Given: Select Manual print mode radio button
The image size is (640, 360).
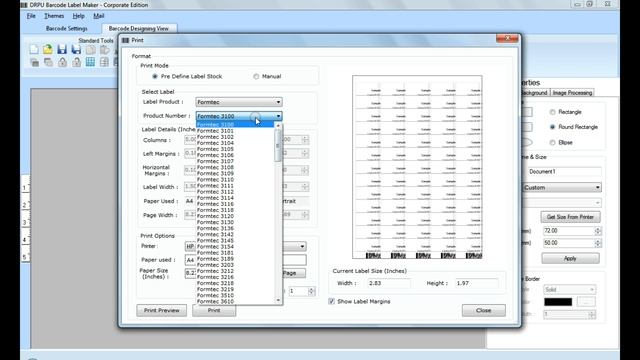Looking at the screenshot, I should 256,76.
